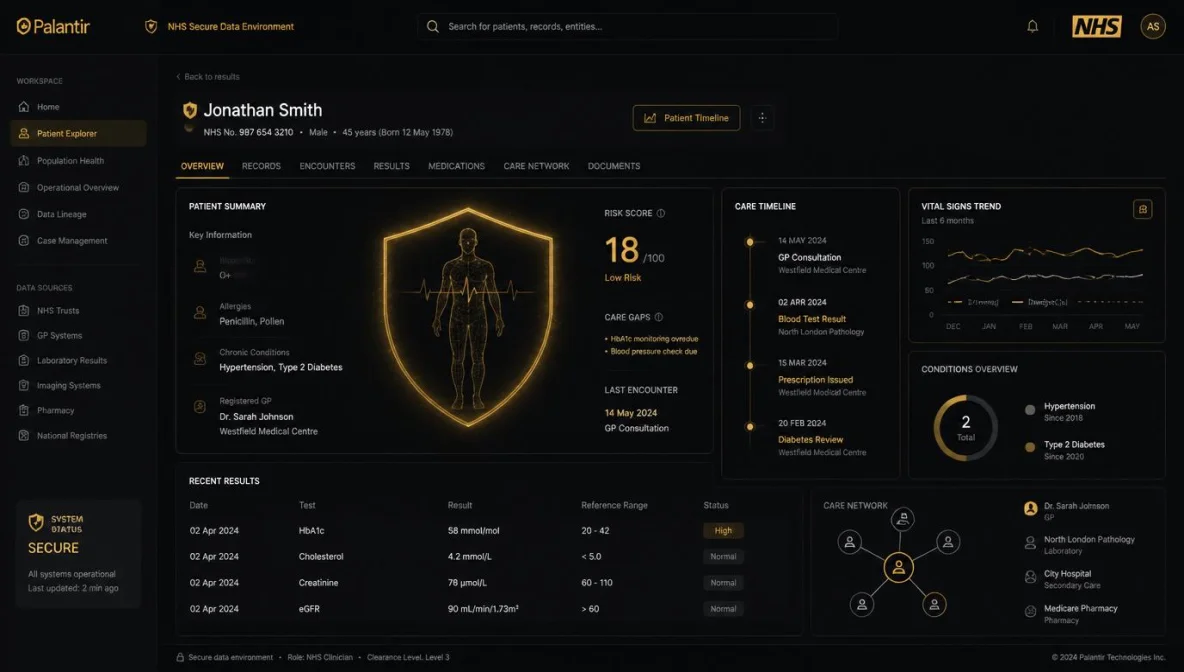This screenshot has height=672, width=1184.
Task: Click the 14 May 2024 timeline marker
Action: (x=750, y=242)
